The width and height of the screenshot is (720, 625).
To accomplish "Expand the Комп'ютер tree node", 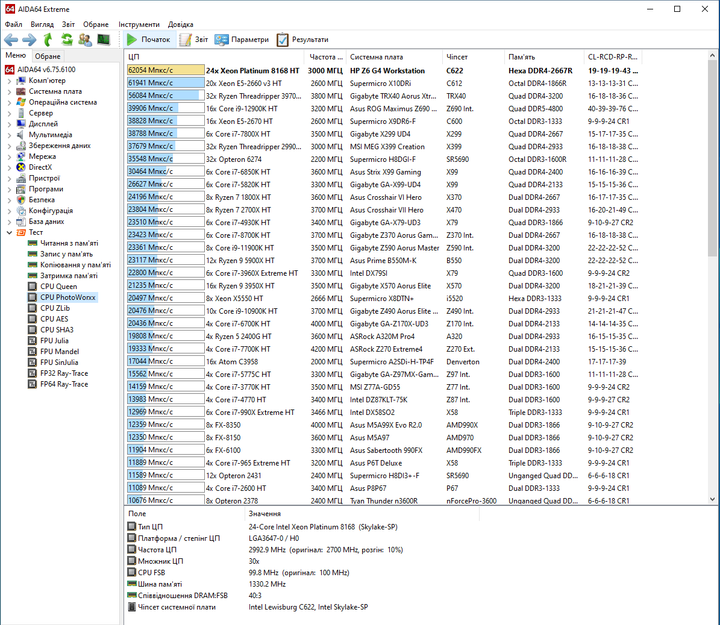I will pos(9,81).
